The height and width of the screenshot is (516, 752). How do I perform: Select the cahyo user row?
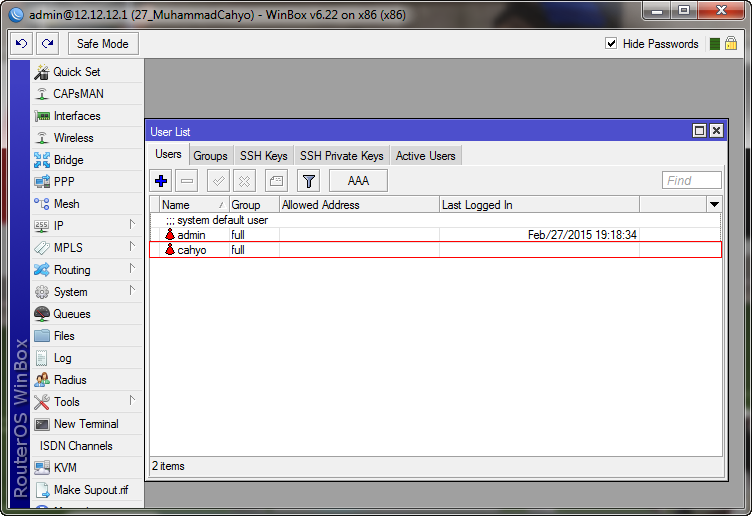(435, 250)
